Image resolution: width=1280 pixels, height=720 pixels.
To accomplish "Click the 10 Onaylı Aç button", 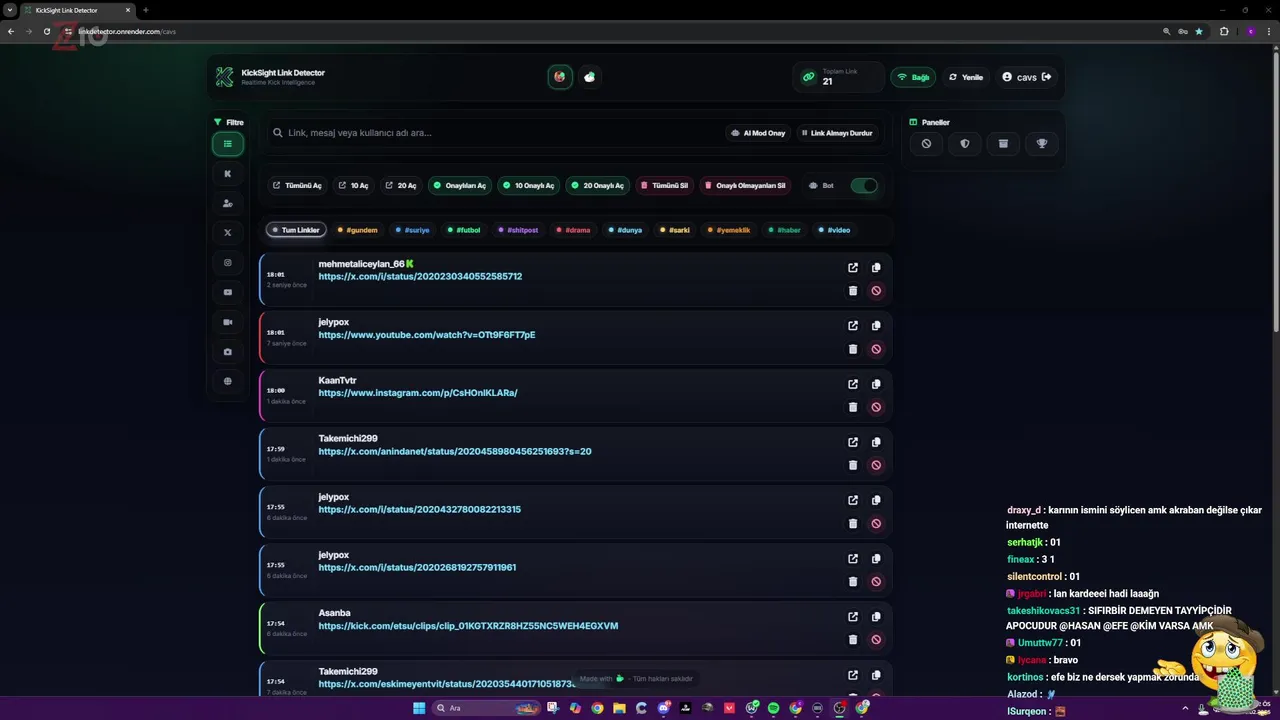I will pos(528,186).
